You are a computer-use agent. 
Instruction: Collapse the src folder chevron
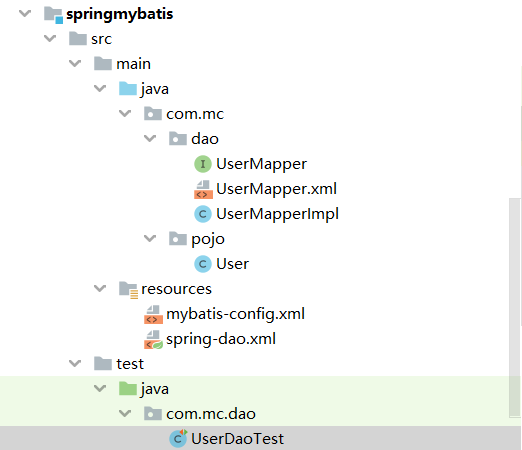coord(50,39)
